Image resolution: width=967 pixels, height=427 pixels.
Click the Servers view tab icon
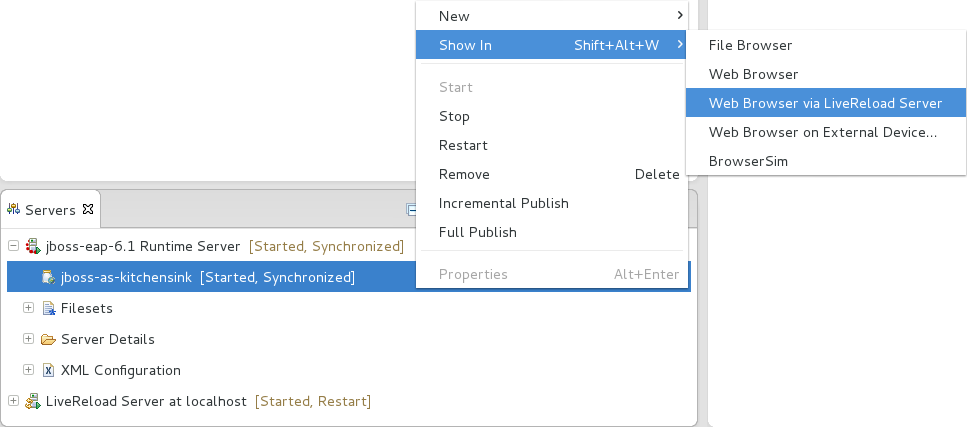pos(13,210)
